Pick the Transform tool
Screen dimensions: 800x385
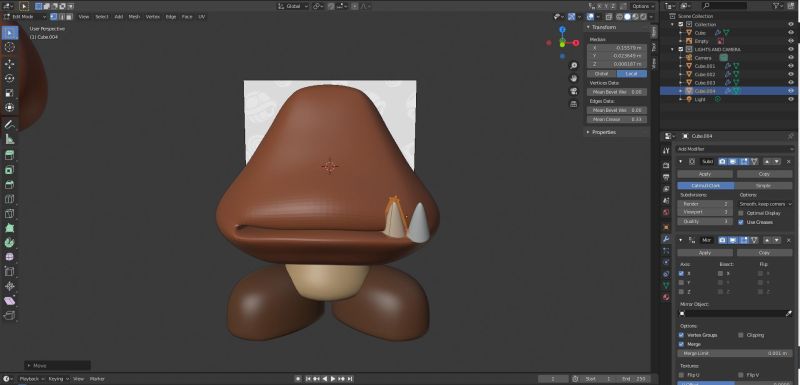[x=9, y=107]
